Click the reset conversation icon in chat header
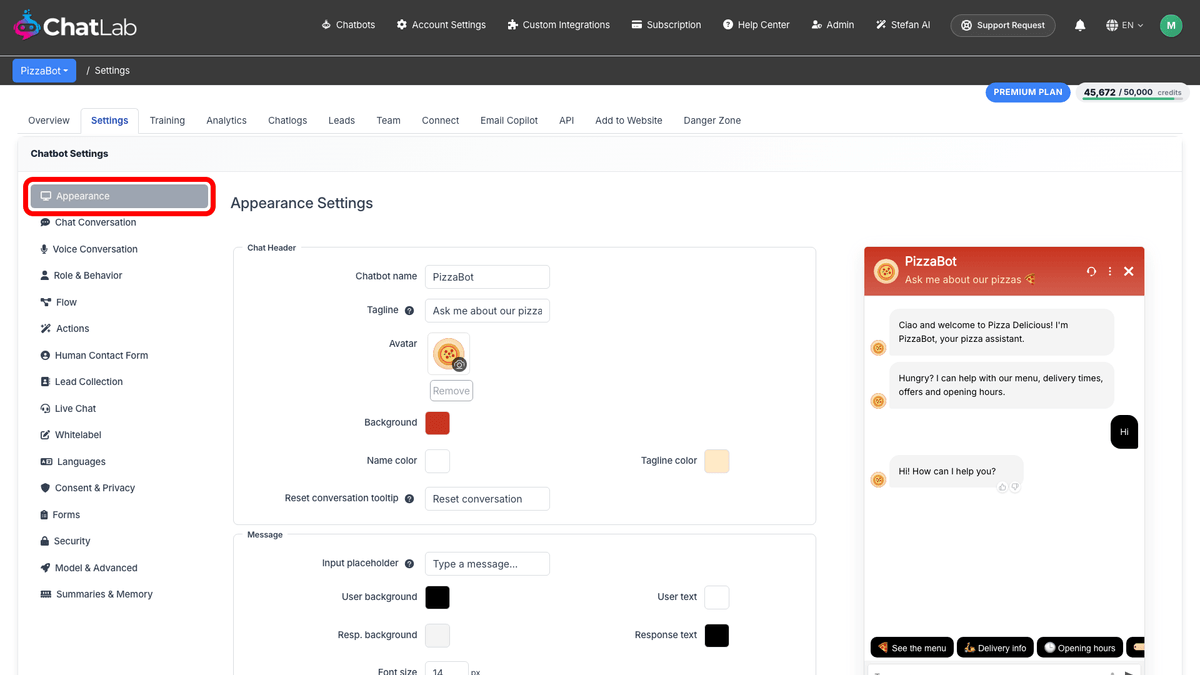 (1091, 271)
